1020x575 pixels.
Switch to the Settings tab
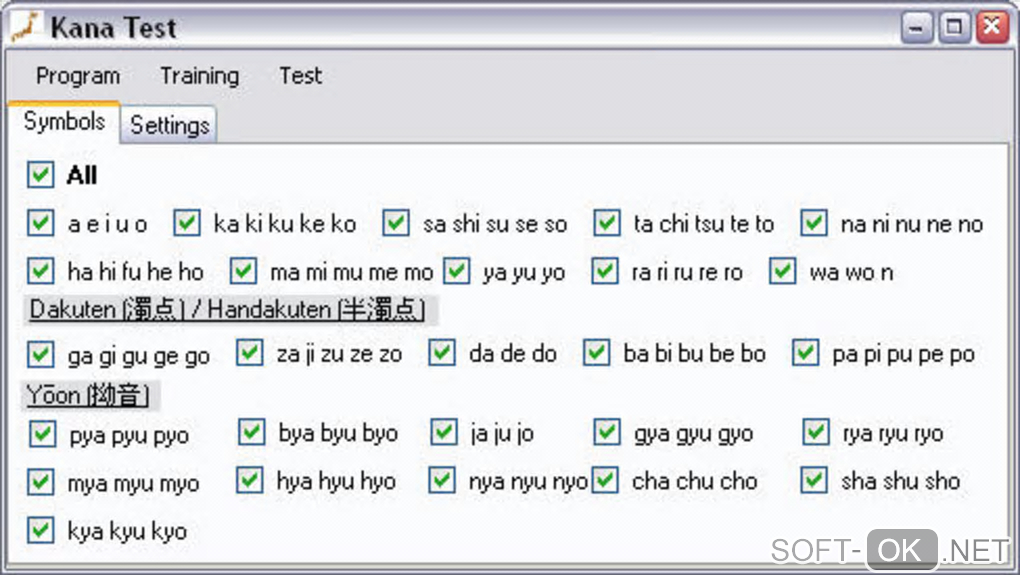click(x=170, y=126)
